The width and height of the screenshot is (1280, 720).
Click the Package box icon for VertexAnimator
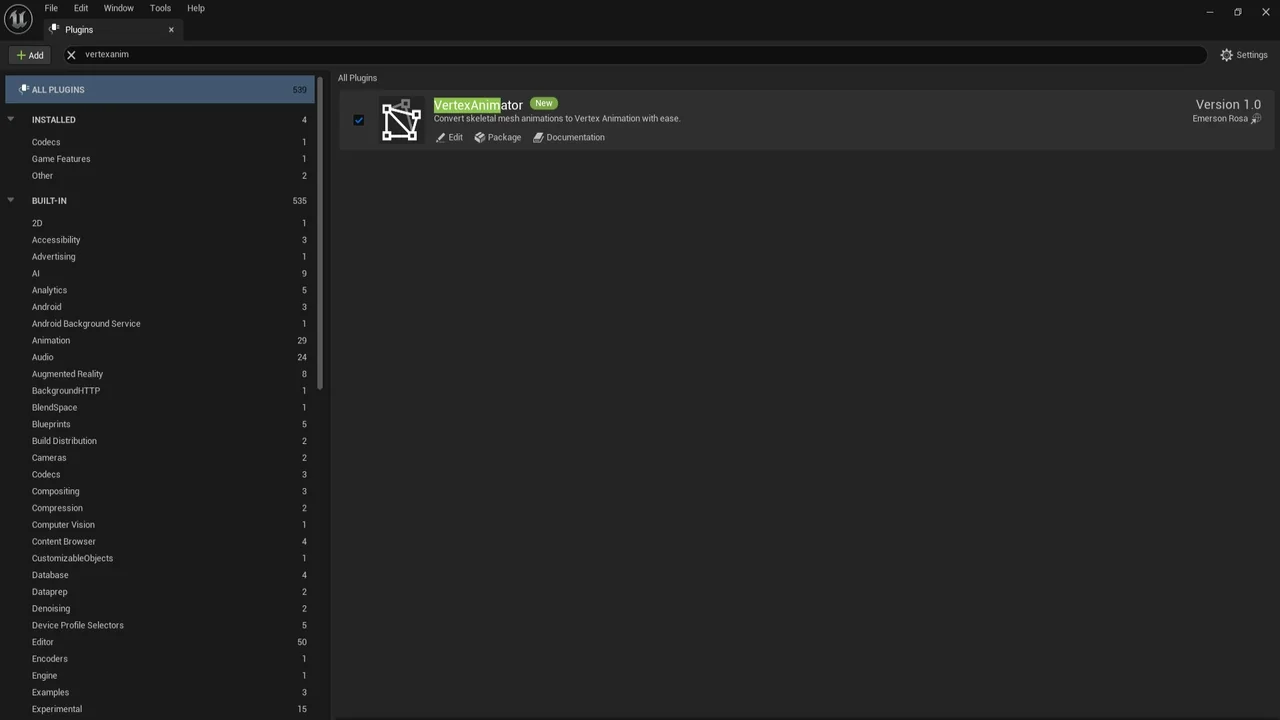[480, 137]
